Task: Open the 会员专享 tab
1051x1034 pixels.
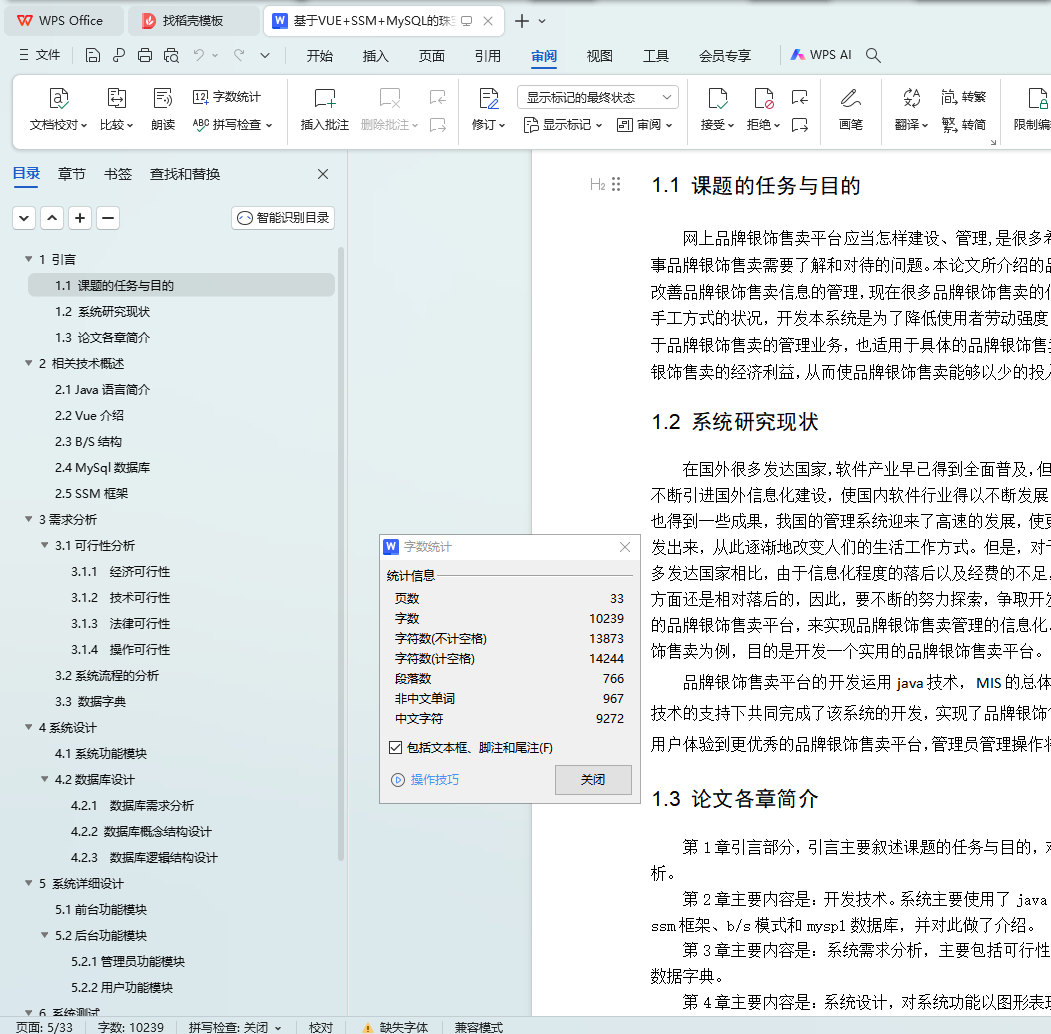Action: pos(725,56)
